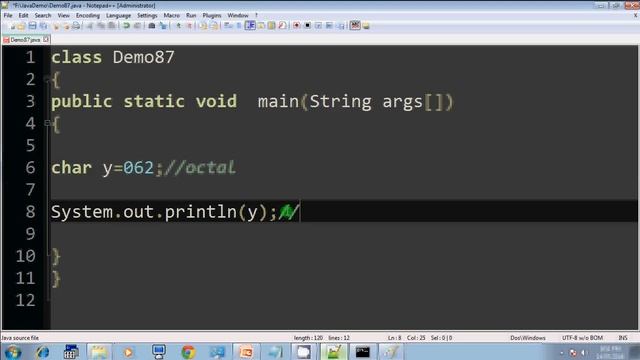Click the 'class Demo87' text on line 1

[113, 57]
